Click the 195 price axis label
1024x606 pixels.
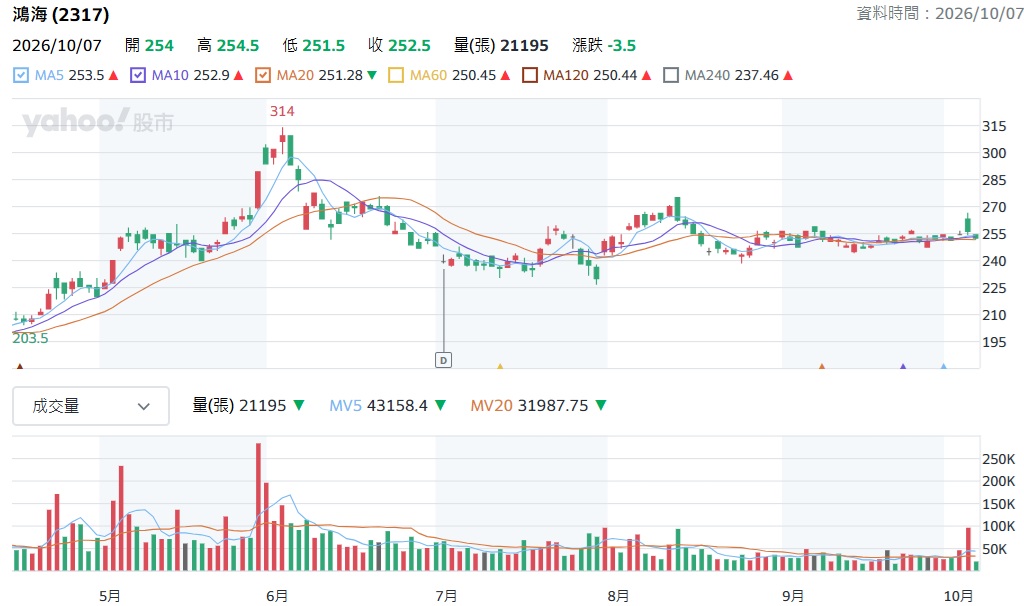point(994,342)
